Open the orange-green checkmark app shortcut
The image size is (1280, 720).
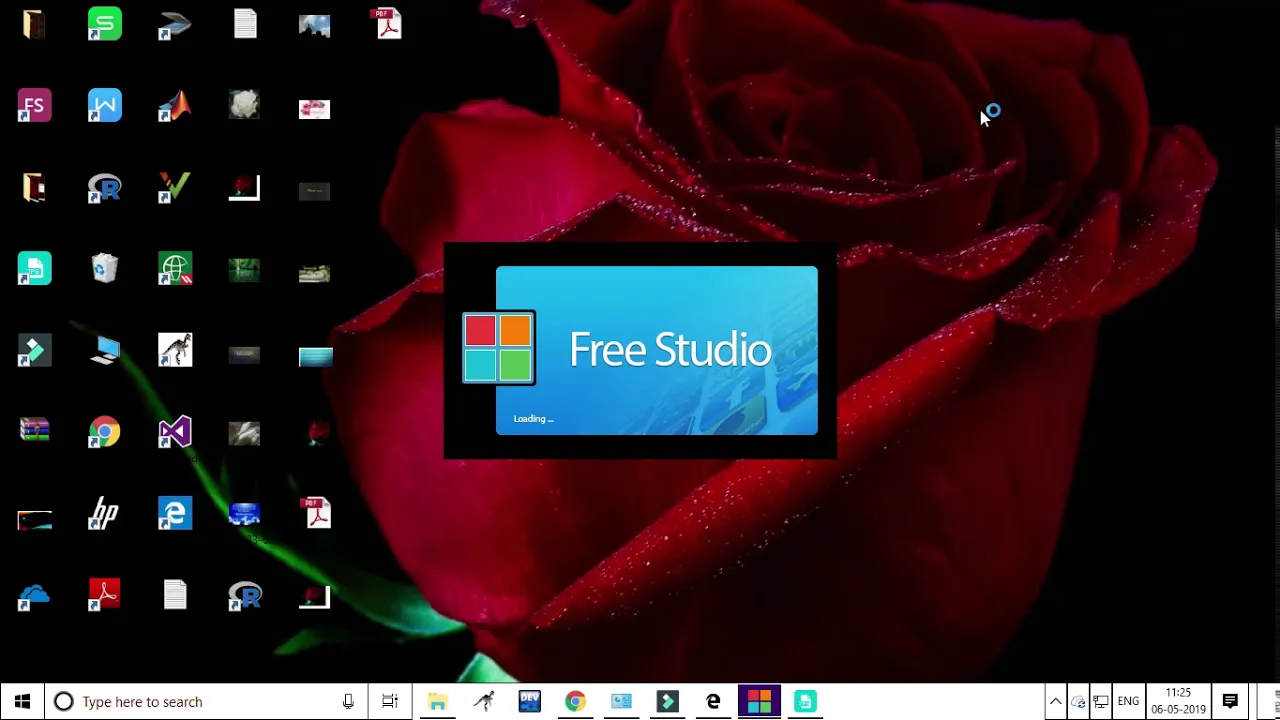pos(175,188)
